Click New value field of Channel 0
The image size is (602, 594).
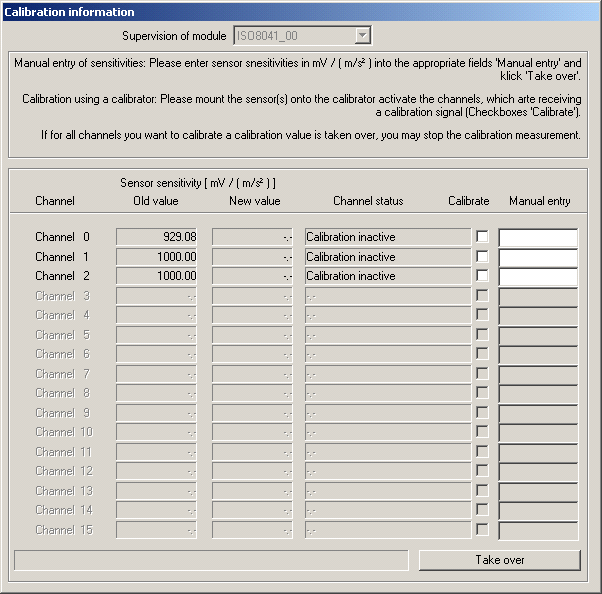(252, 237)
